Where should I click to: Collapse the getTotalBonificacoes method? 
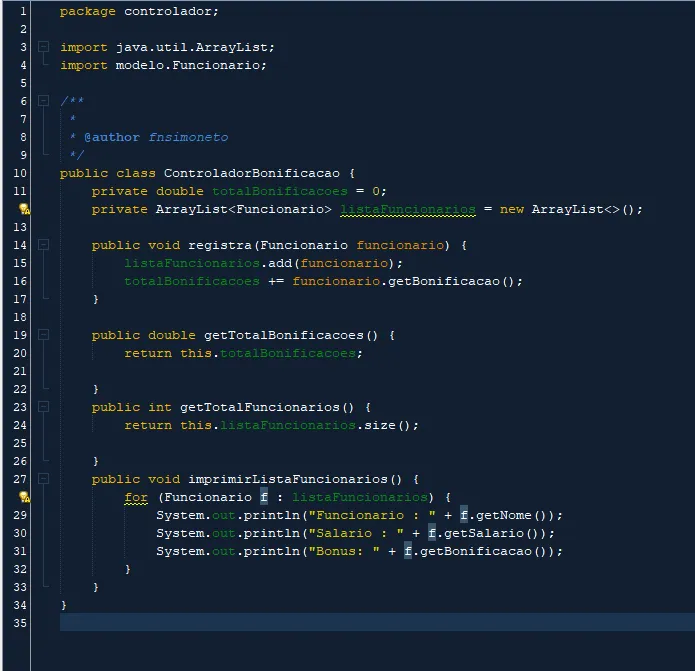(x=43, y=335)
